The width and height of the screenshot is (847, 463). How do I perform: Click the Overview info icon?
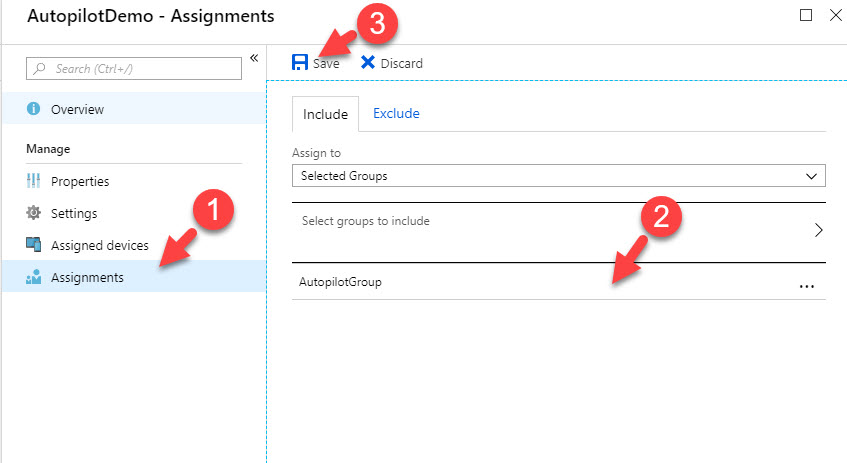click(x=33, y=109)
